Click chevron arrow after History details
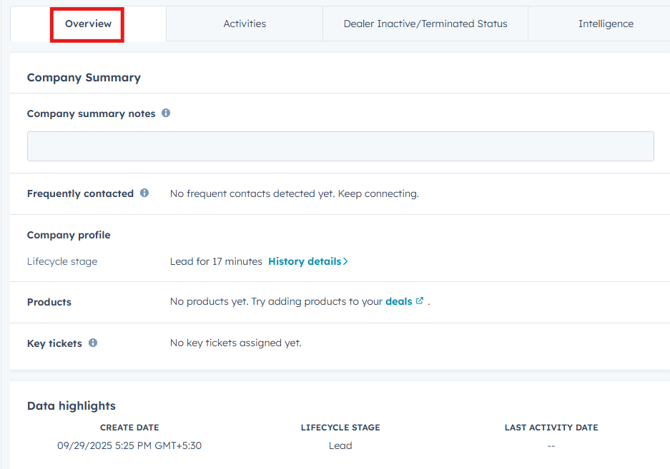670x469 pixels. tap(346, 262)
